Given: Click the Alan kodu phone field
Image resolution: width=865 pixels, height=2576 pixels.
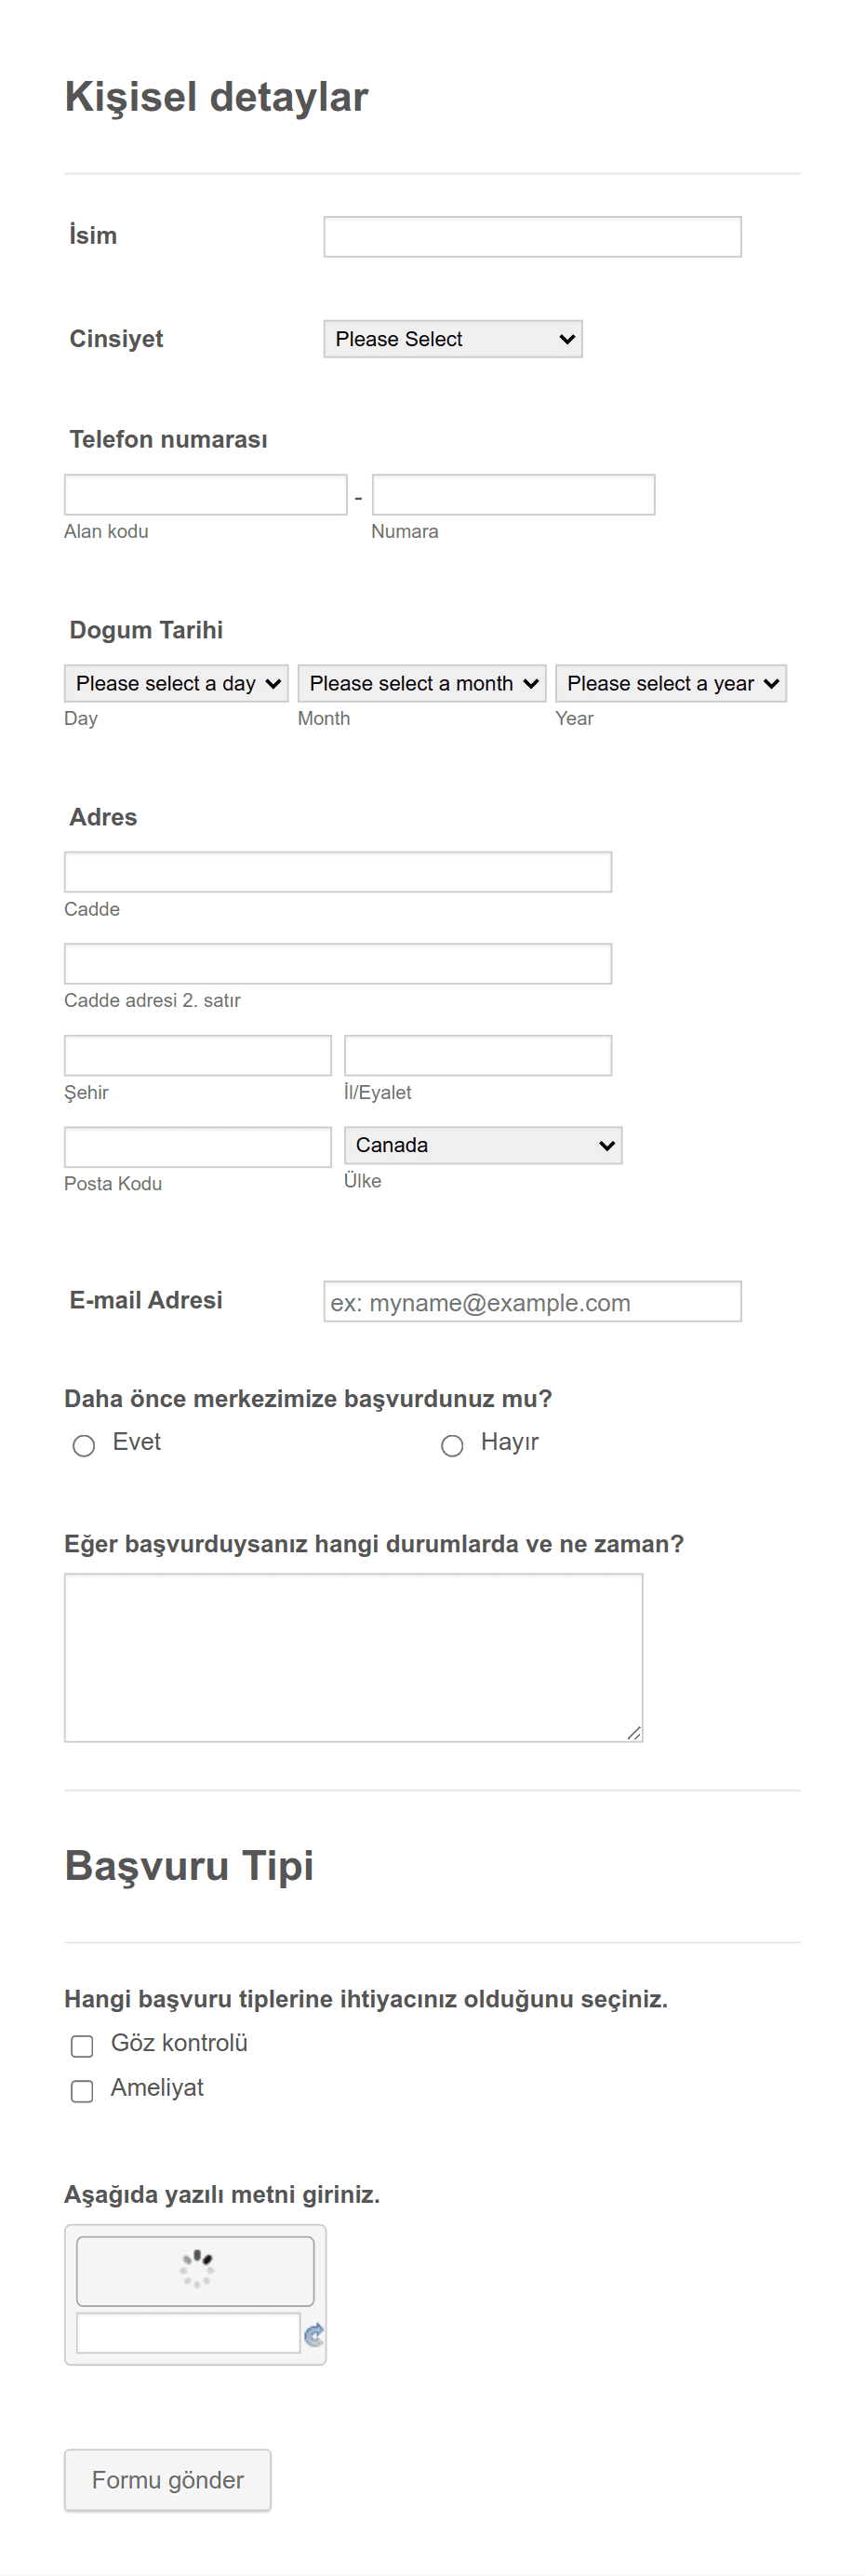Looking at the screenshot, I should (x=206, y=495).
